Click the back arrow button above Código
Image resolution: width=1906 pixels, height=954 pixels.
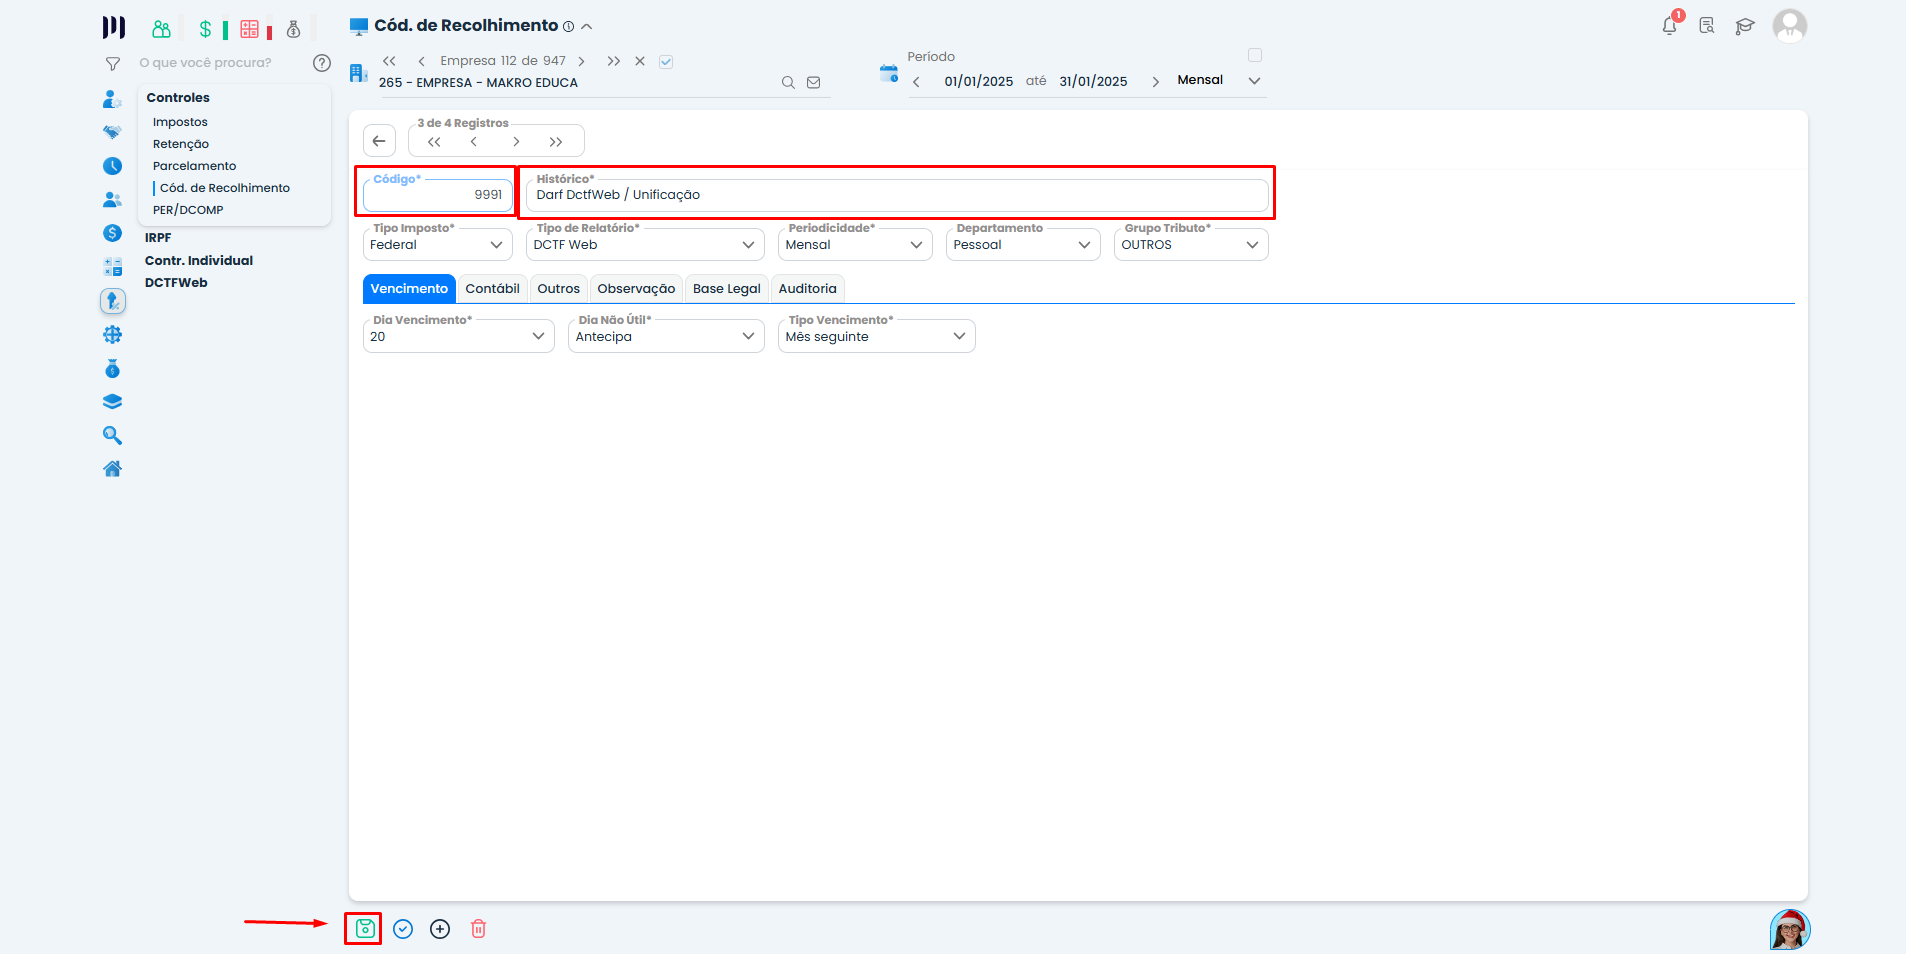pos(379,141)
